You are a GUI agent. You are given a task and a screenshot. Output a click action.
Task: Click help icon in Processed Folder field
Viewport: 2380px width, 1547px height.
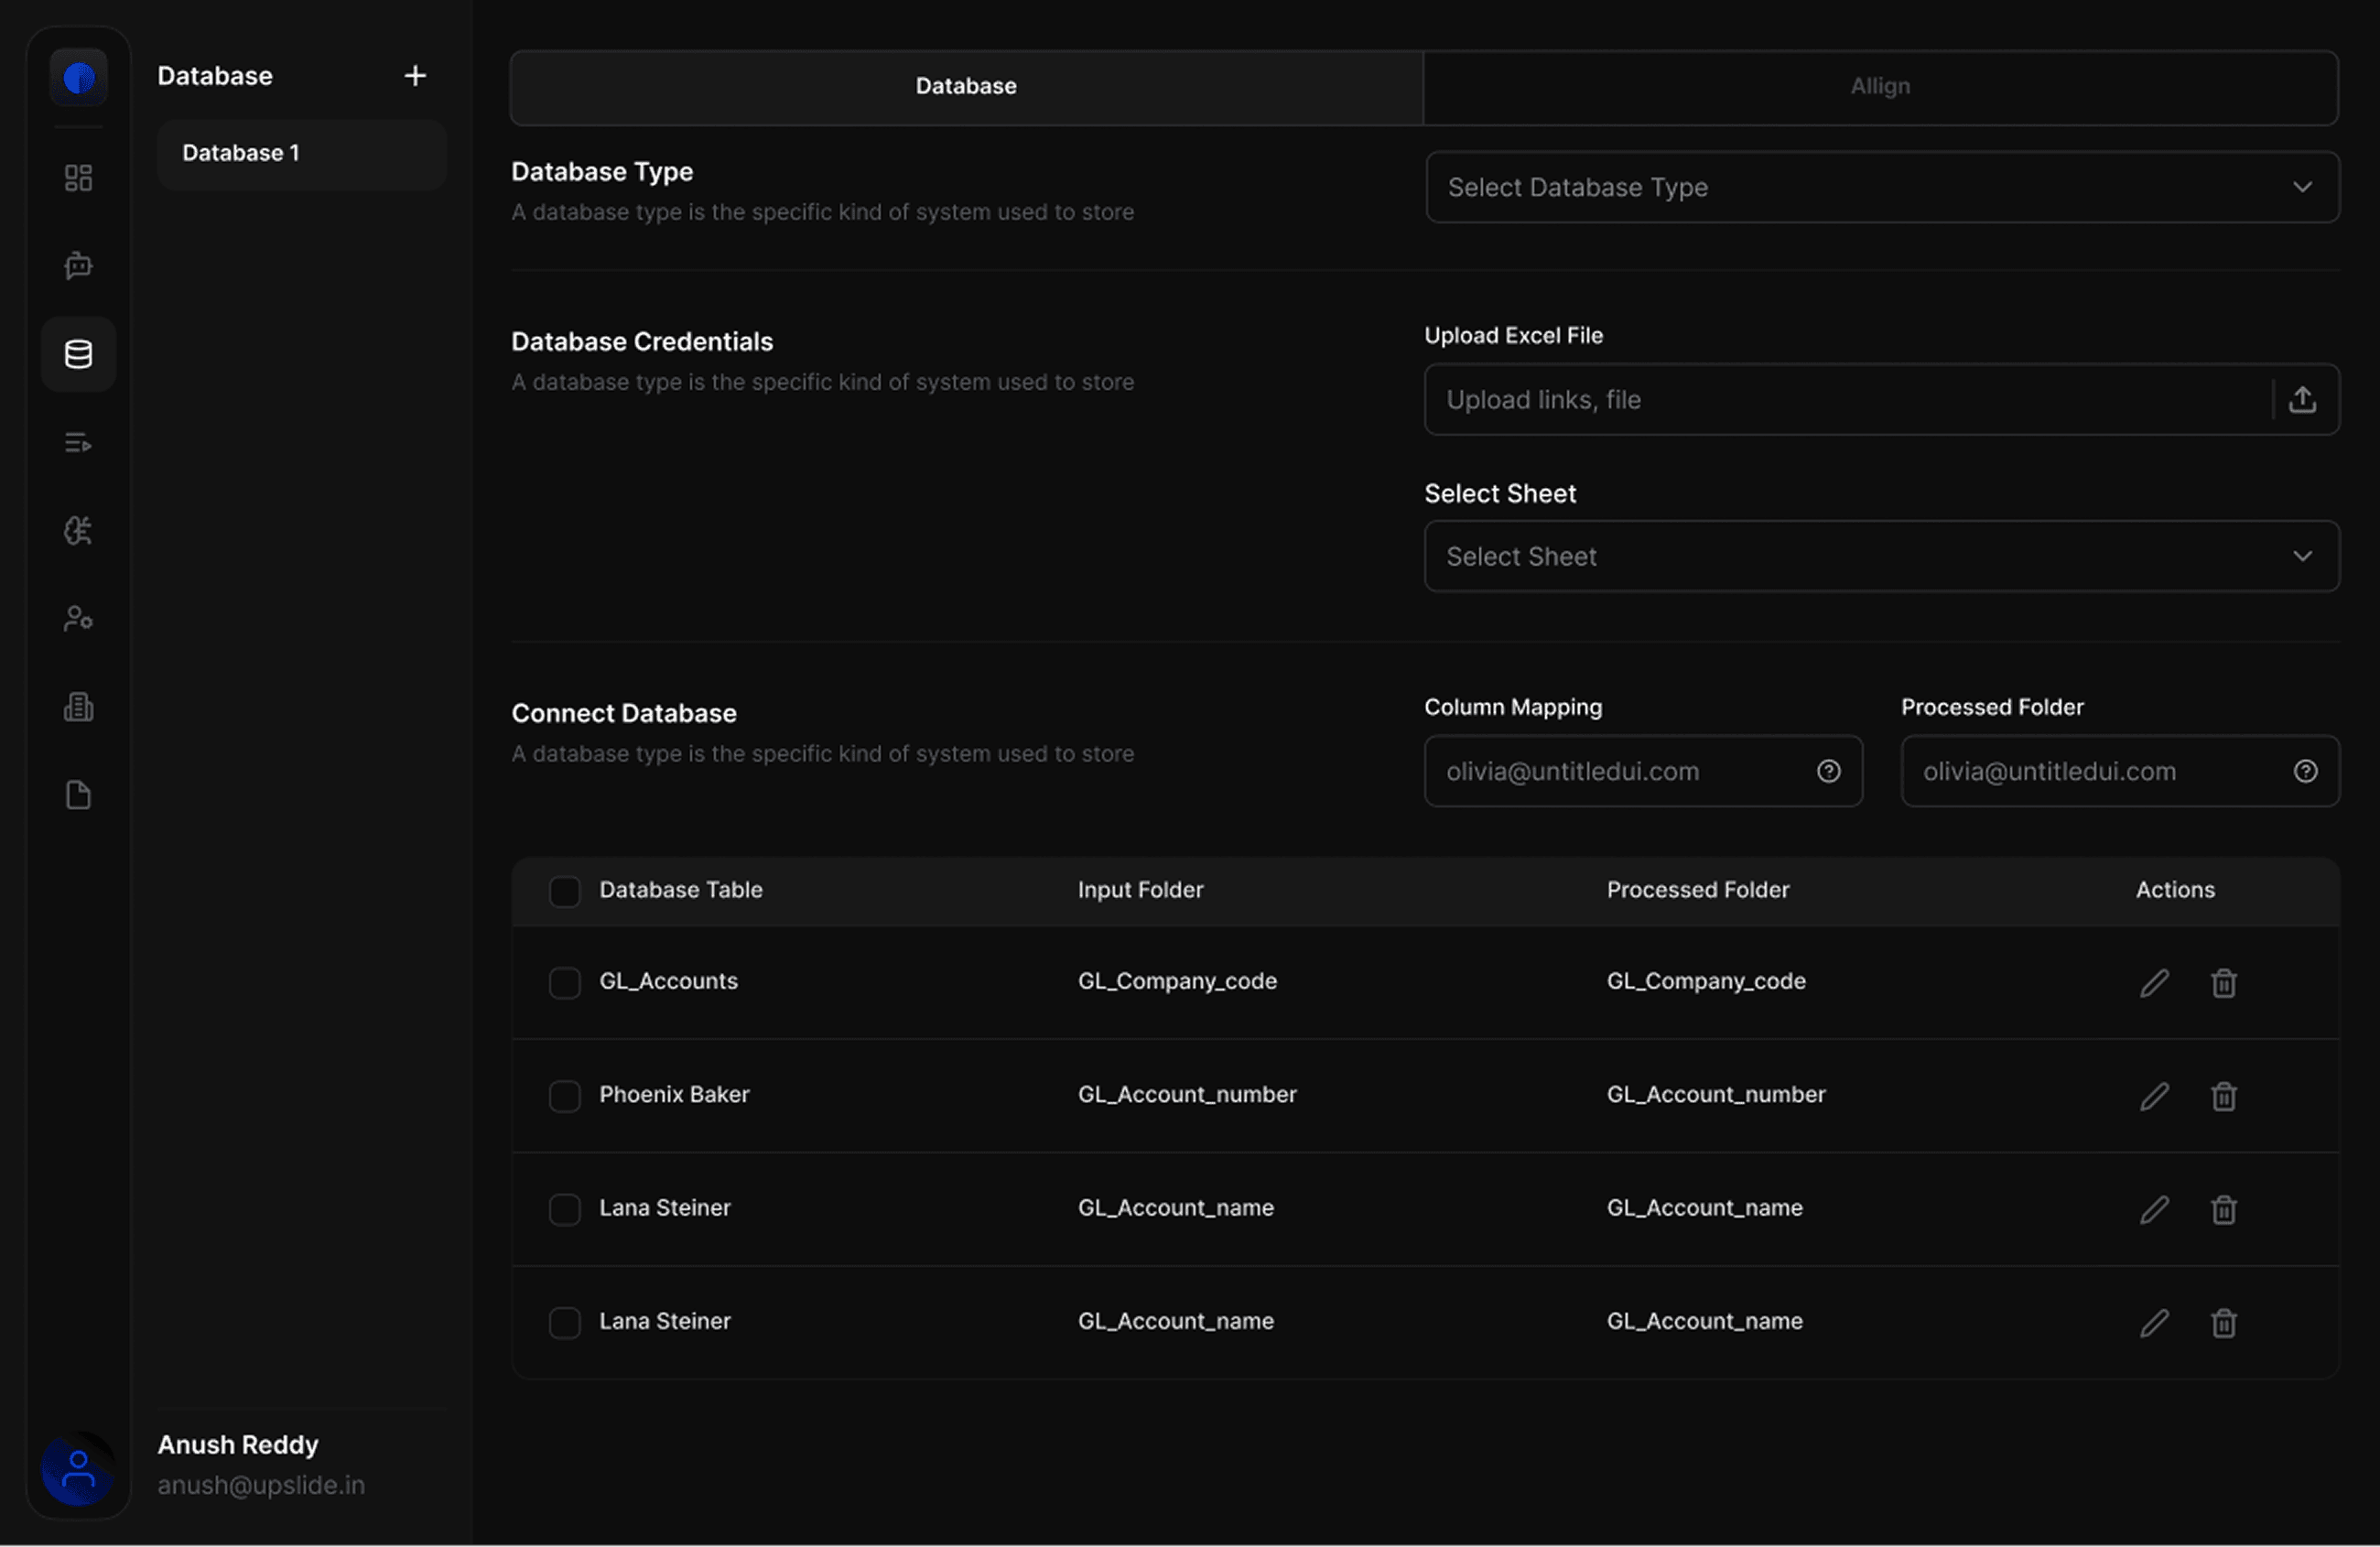tap(2305, 771)
